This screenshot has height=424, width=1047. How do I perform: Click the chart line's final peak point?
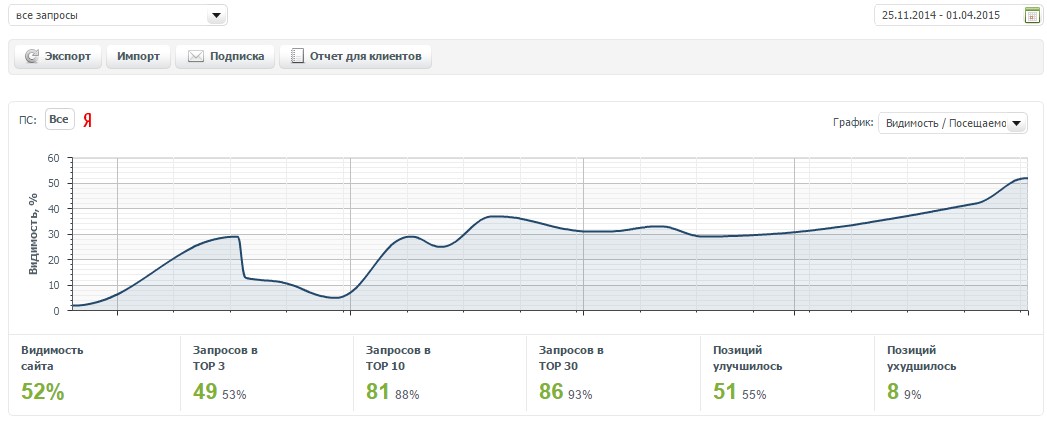tap(1025, 178)
